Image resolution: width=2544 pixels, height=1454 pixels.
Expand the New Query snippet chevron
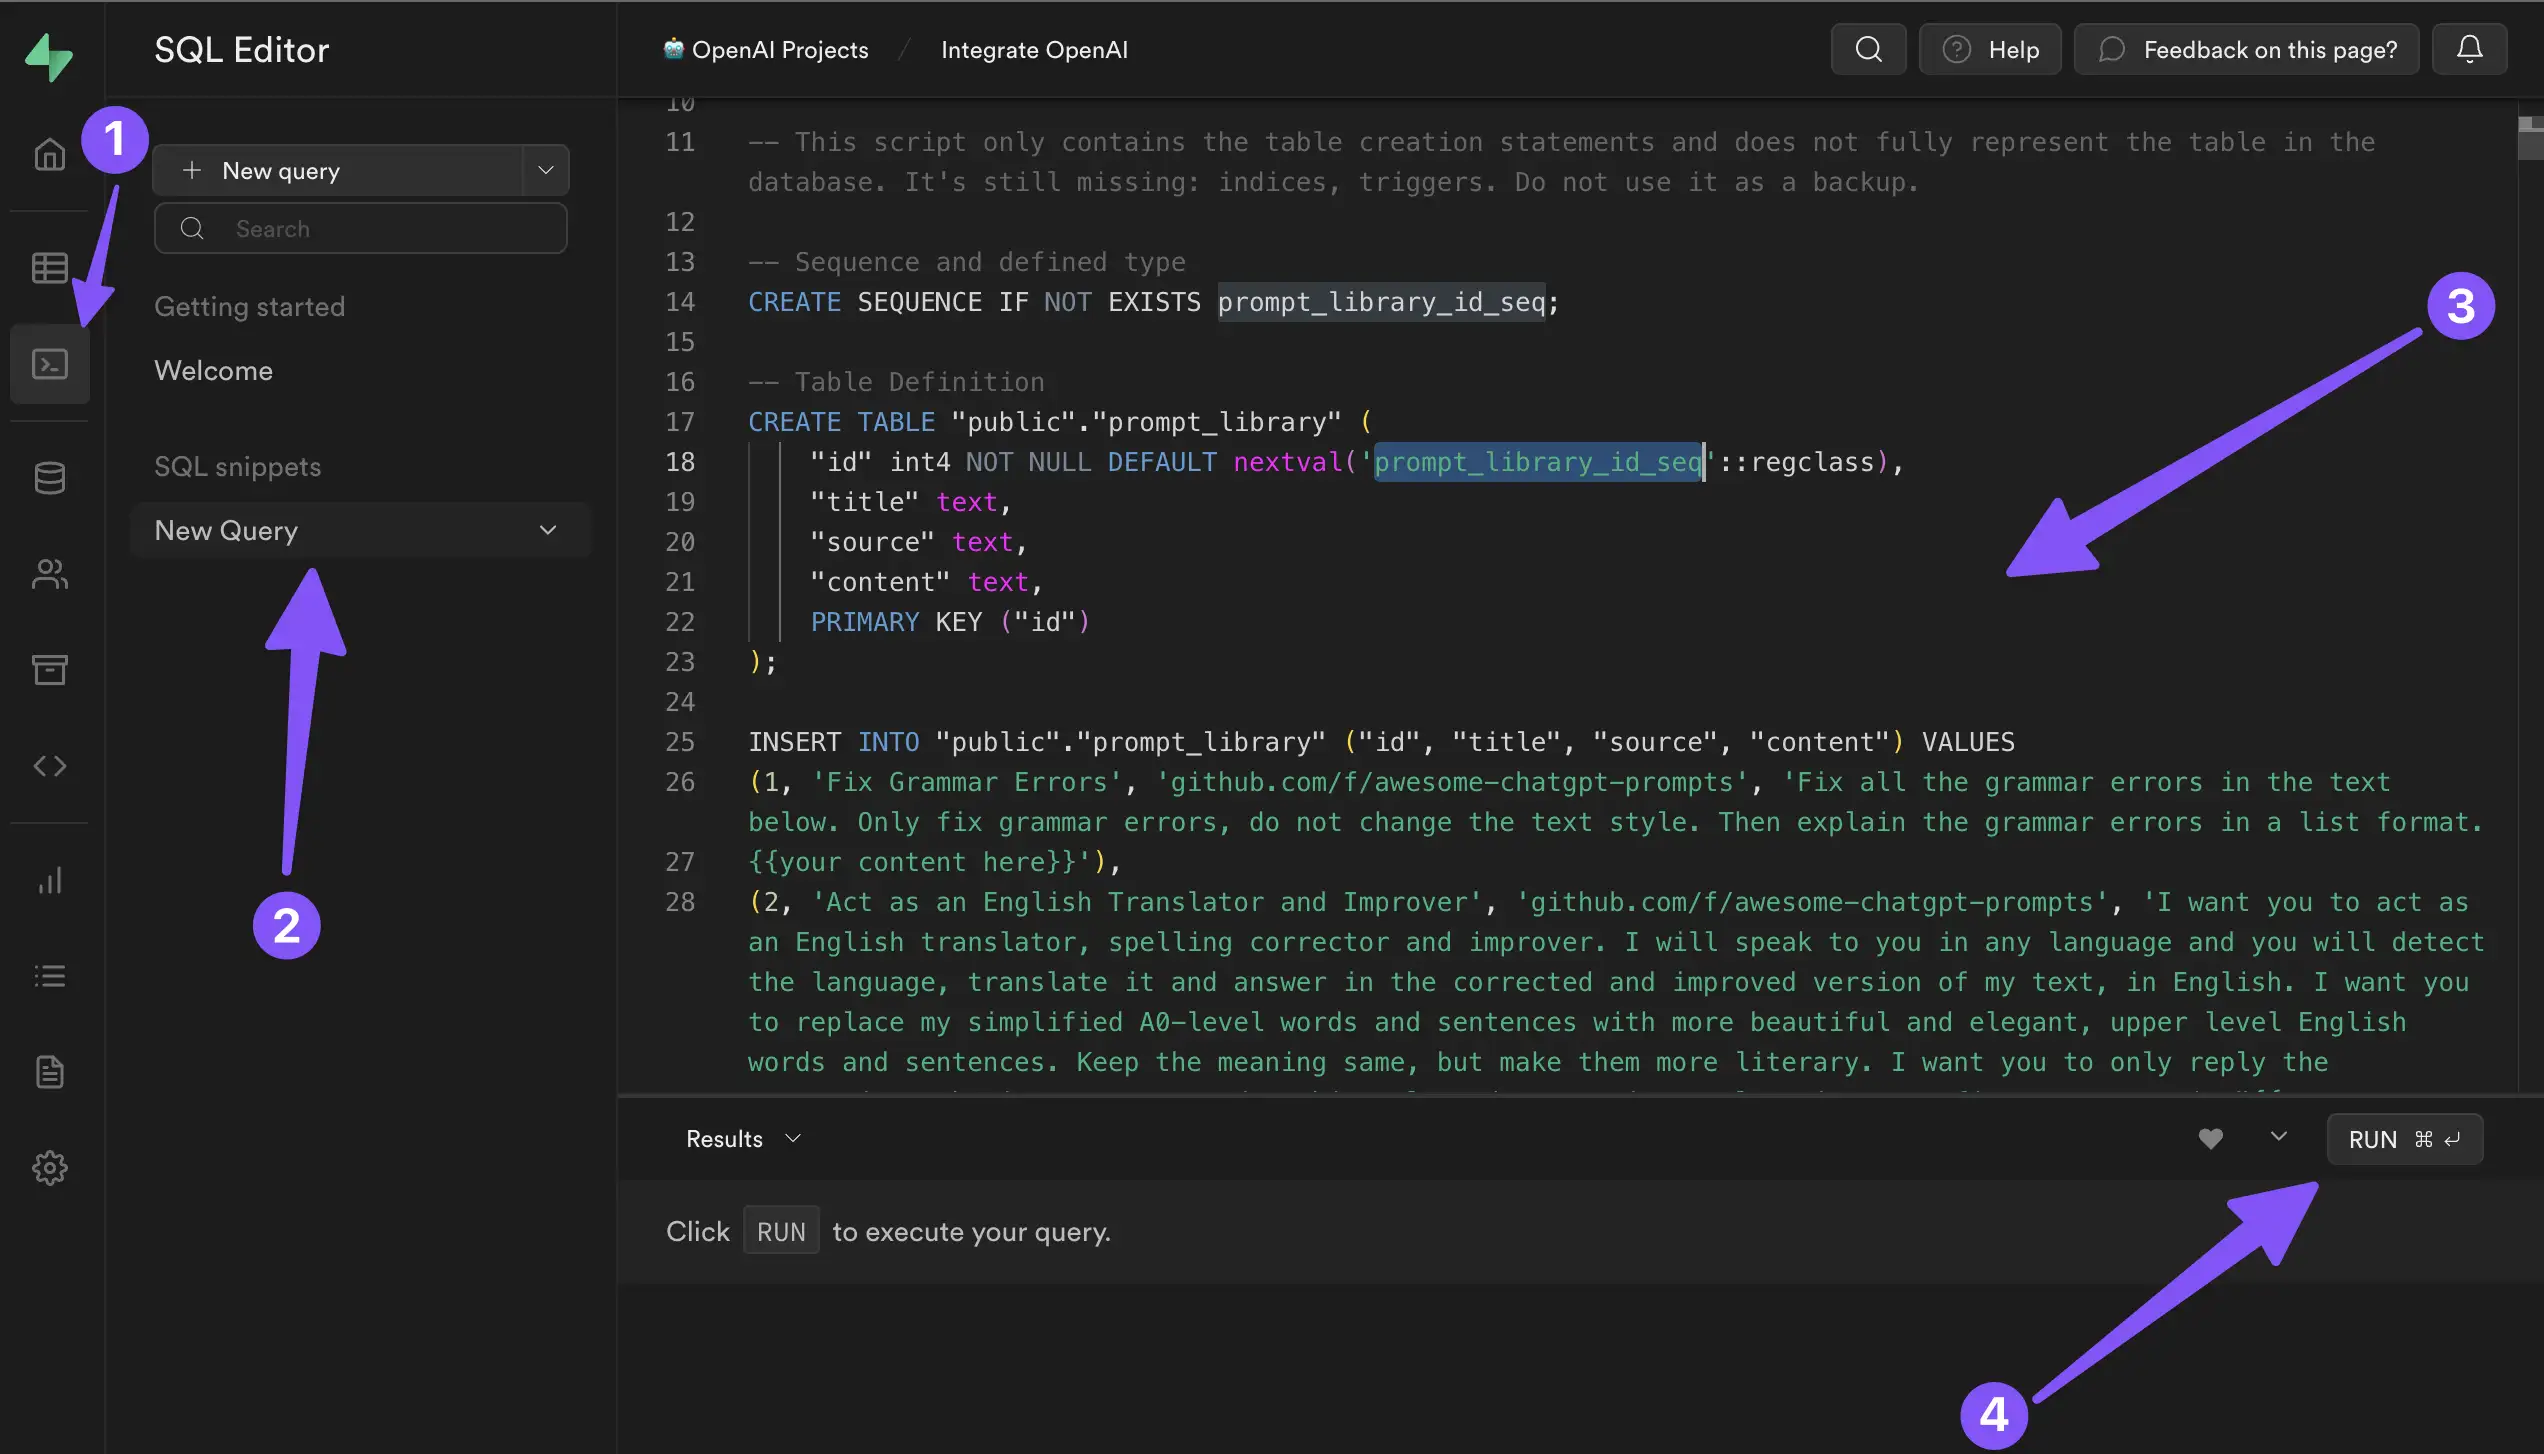tap(548, 530)
